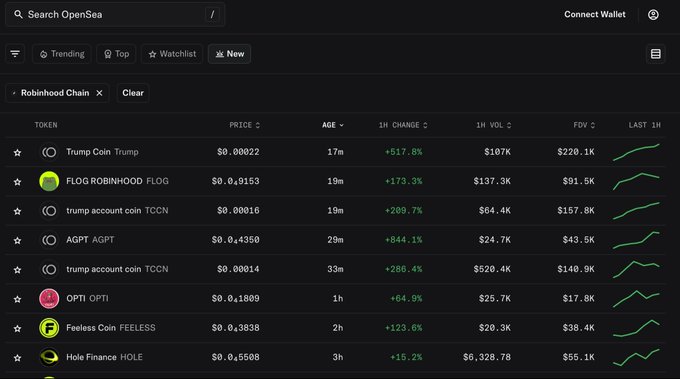Screen dimensions: 680x379
Task: Switch to the Trending tab
Action: pos(62,54)
